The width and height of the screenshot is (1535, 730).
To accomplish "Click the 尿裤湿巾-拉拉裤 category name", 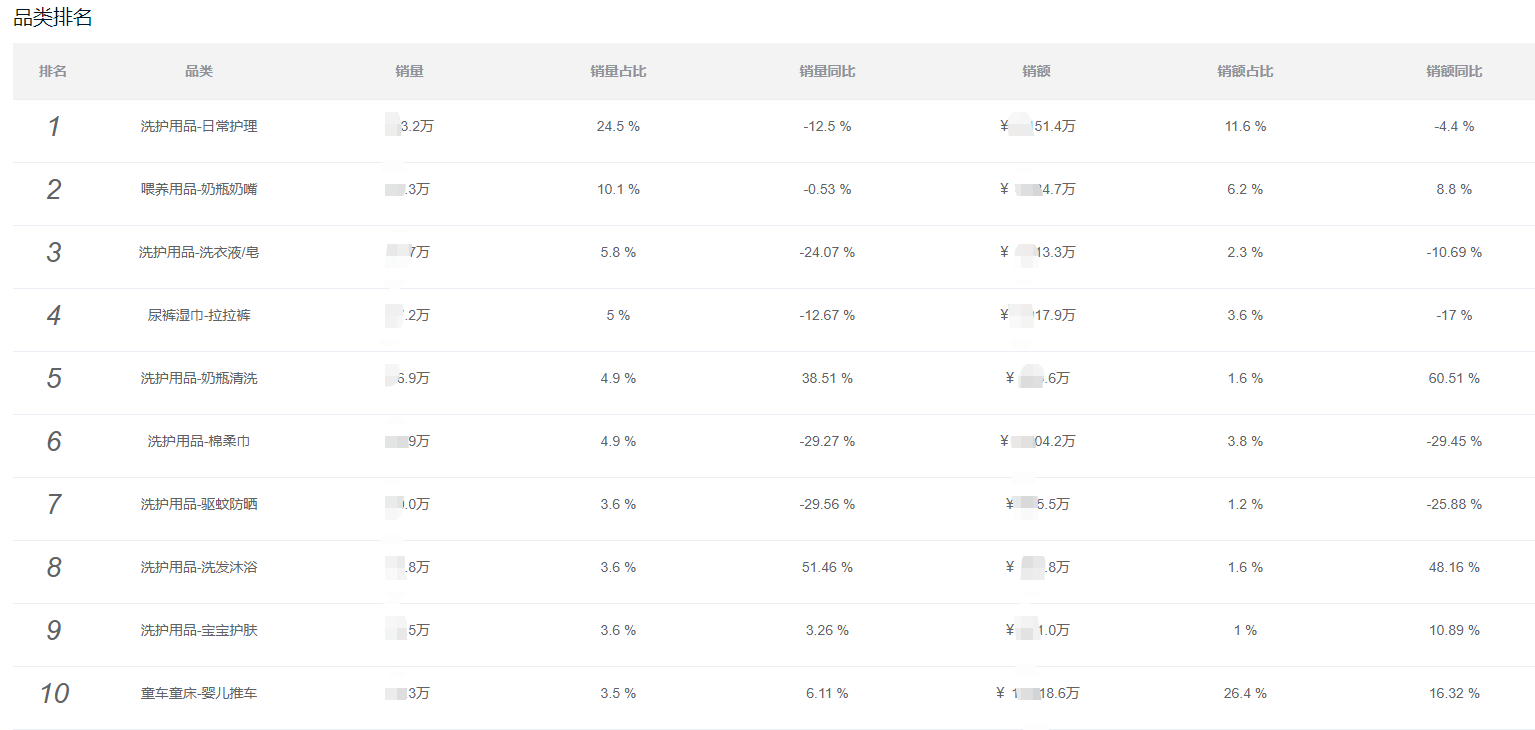I will (199, 315).
